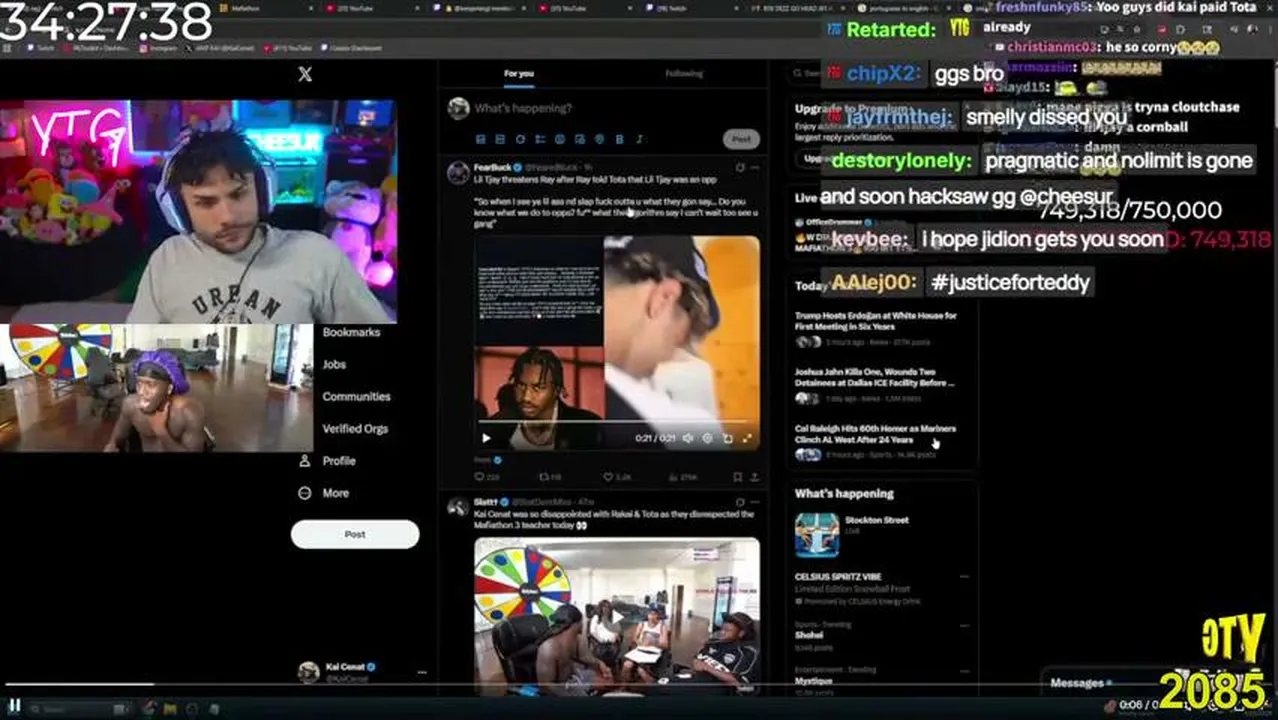
Task: Pause the outer video player
Action: click(x=14, y=705)
